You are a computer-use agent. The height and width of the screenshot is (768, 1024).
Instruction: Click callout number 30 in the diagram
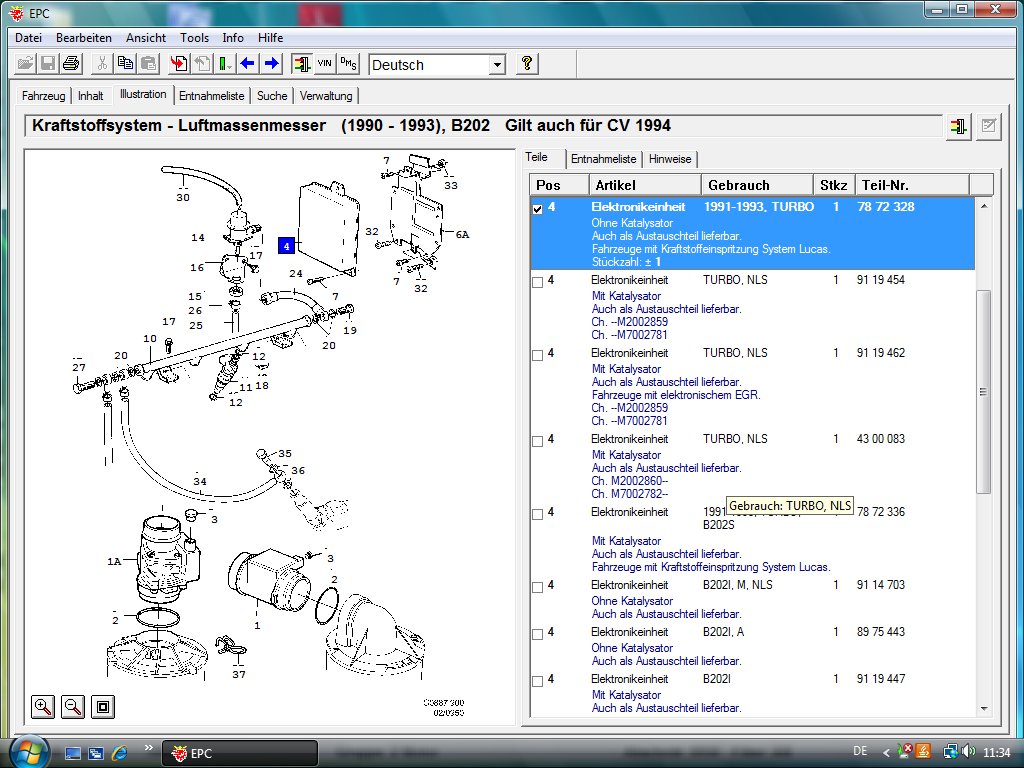pyautogui.click(x=183, y=197)
